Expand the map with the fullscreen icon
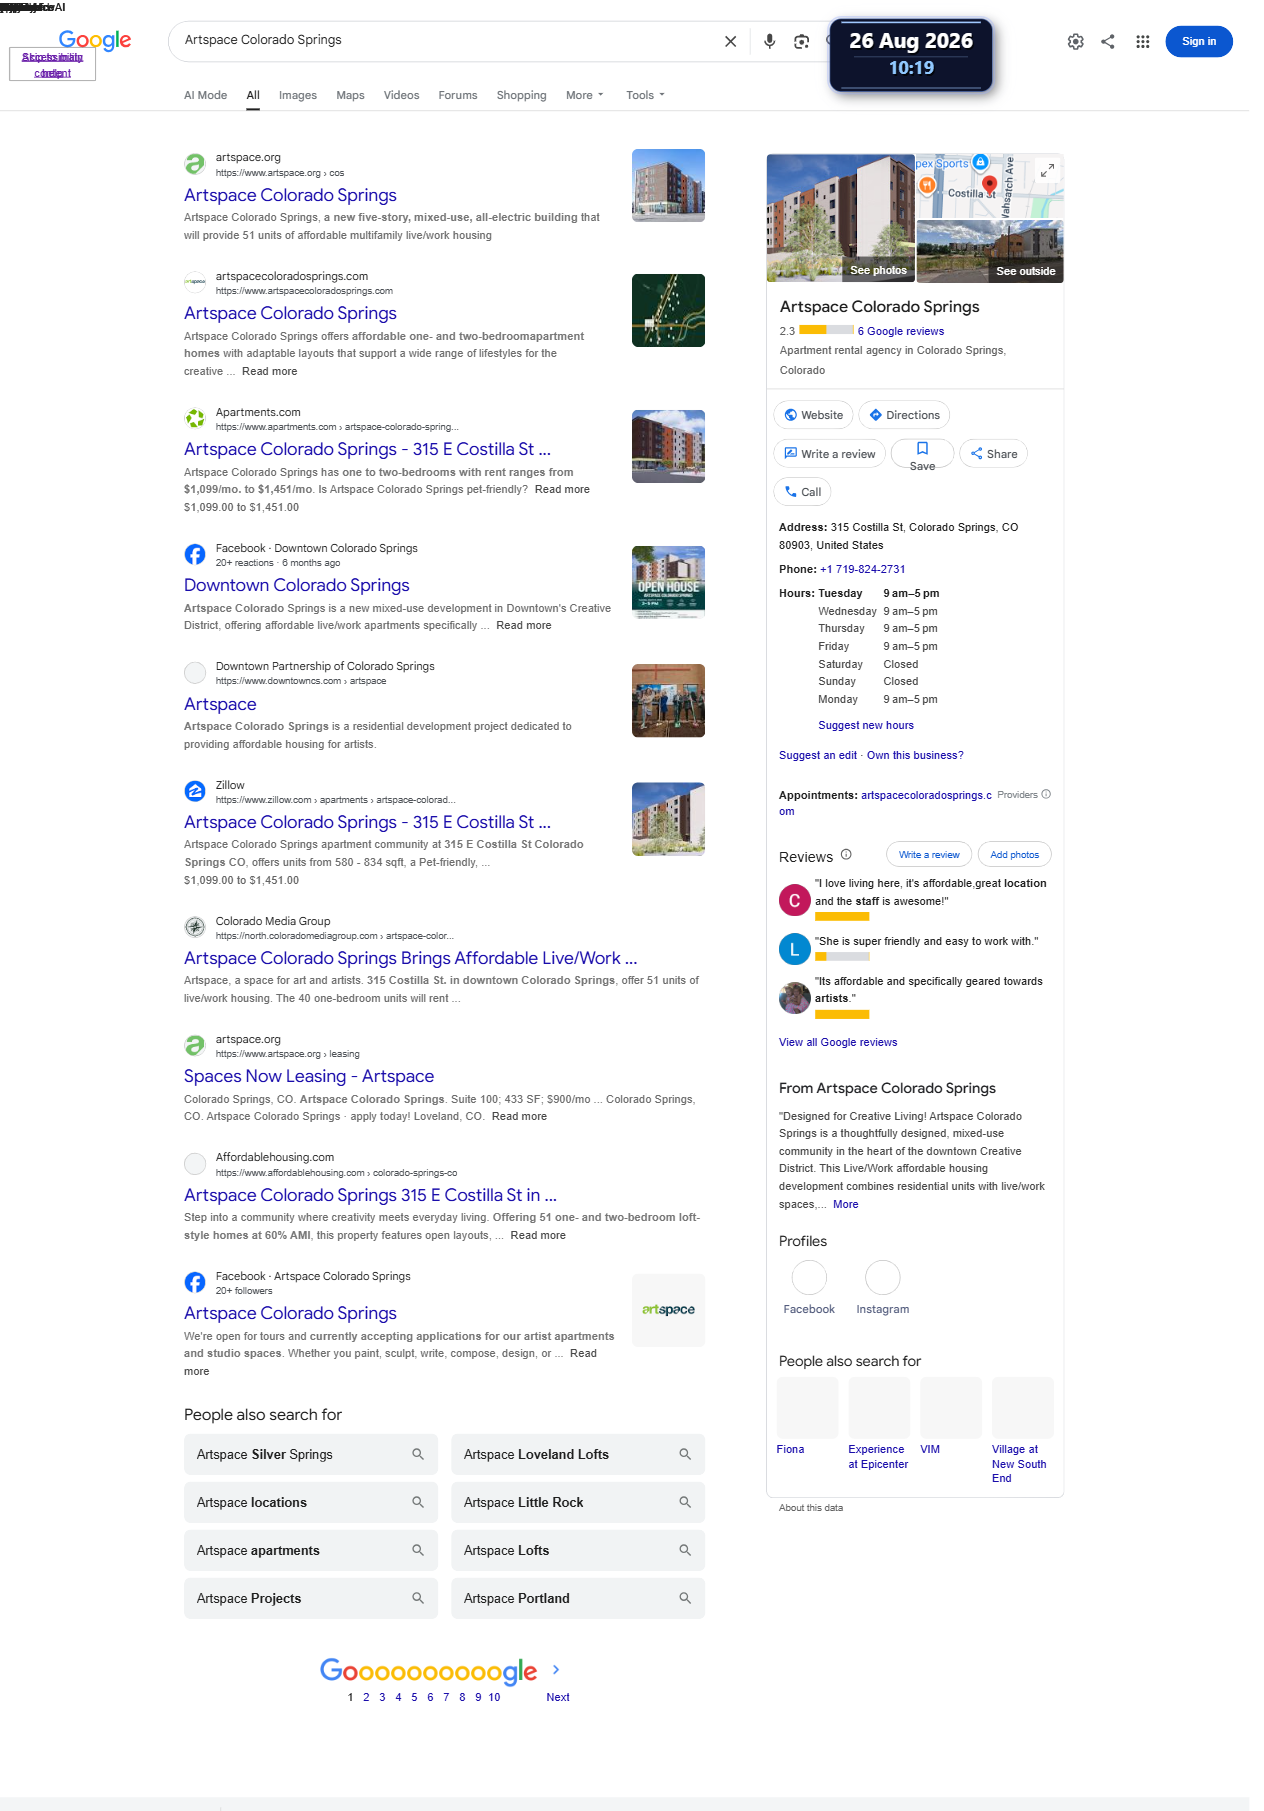The height and width of the screenshot is (1811, 1264). 1047,171
